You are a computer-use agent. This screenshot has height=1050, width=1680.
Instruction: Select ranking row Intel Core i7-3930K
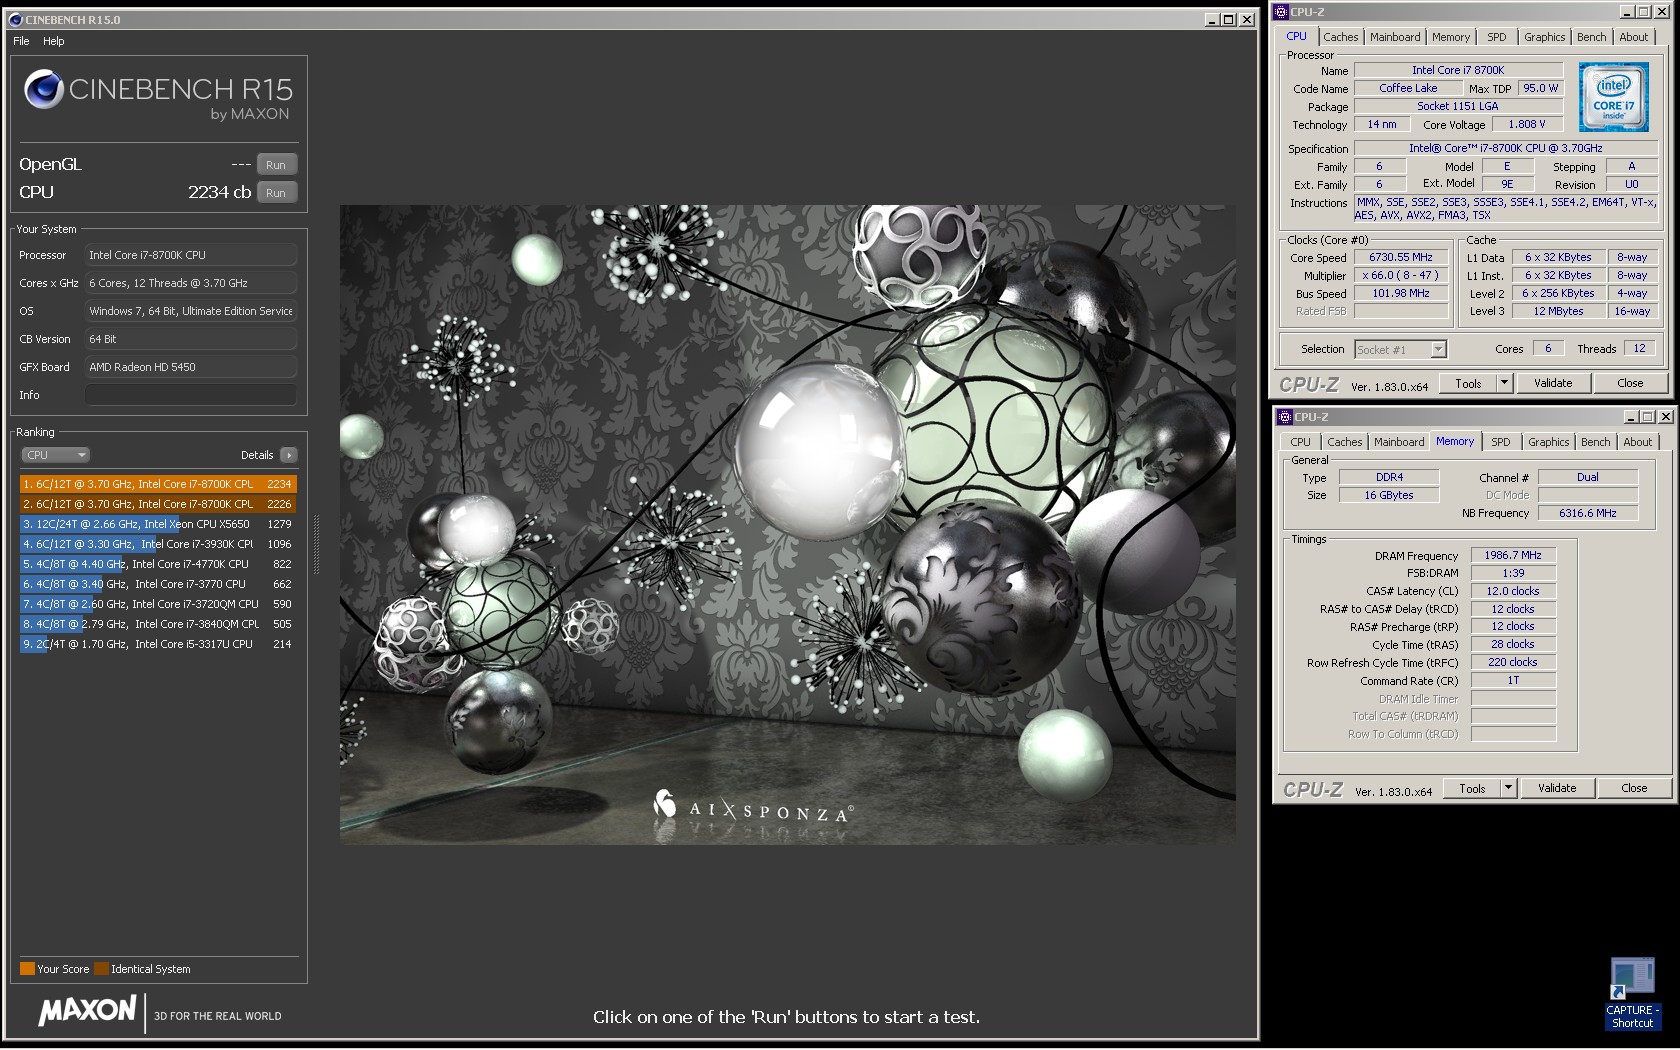coord(158,544)
